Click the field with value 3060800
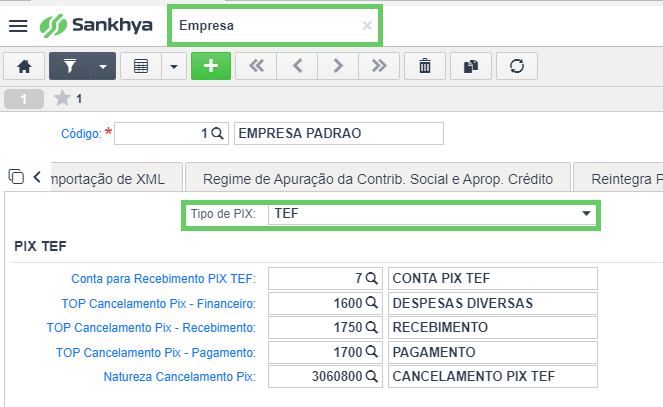 coord(325,376)
